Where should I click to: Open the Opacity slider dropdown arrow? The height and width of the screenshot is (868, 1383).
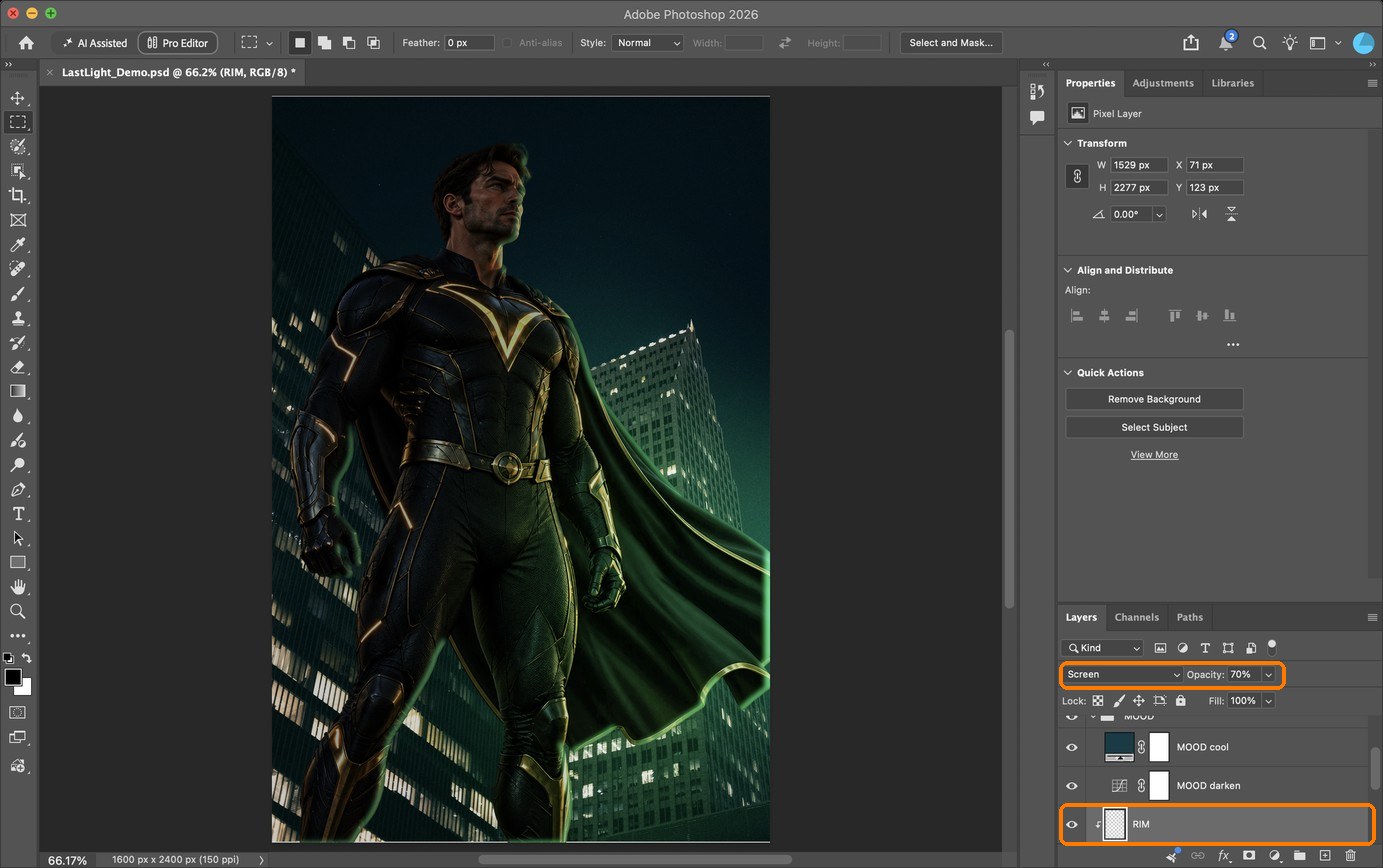click(x=1268, y=675)
